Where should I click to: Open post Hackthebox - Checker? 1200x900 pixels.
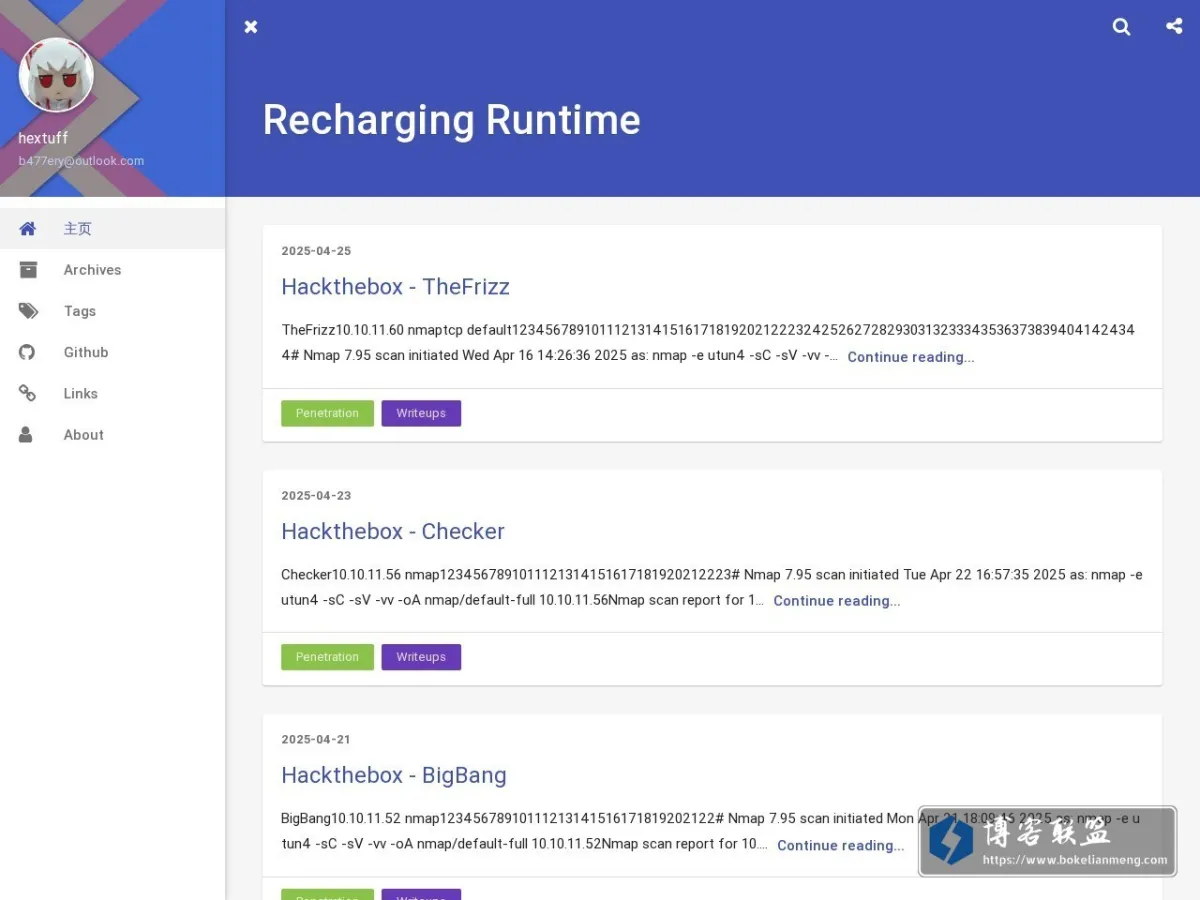[393, 531]
